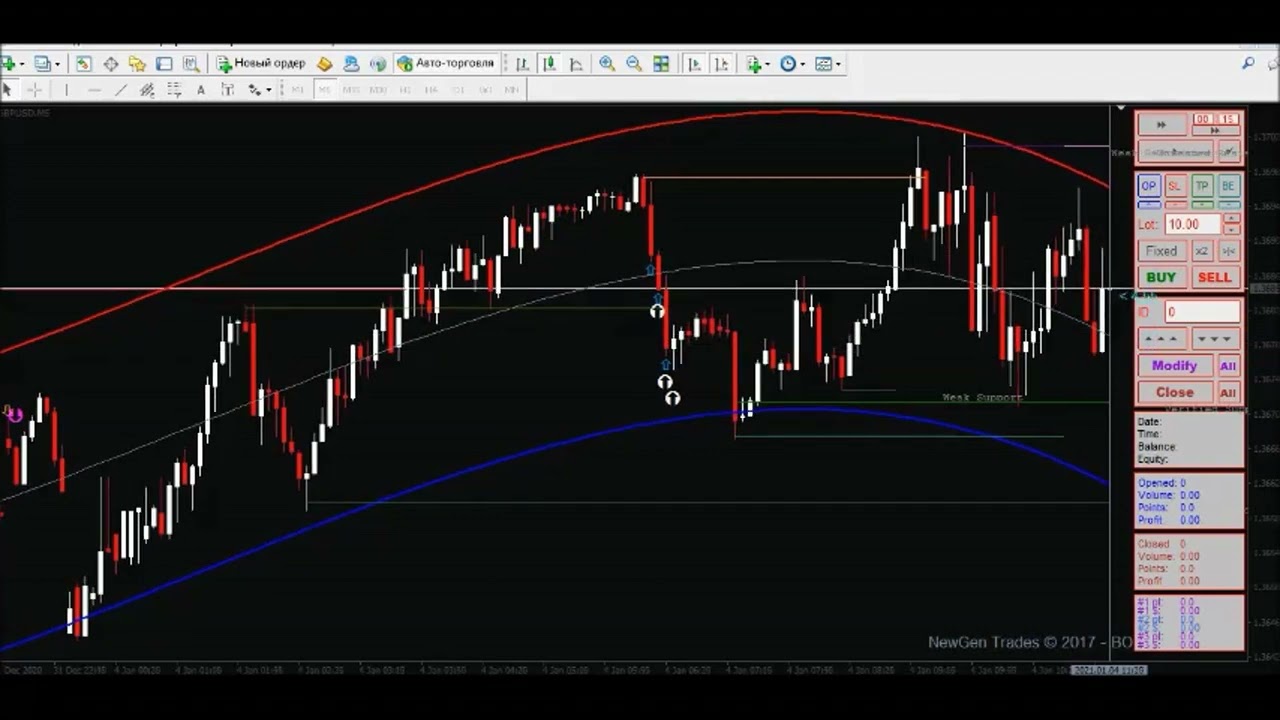This screenshot has width=1280, height=720.
Task: Open the profiles toolbar icon
Action: pyautogui.click(x=42, y=64)
